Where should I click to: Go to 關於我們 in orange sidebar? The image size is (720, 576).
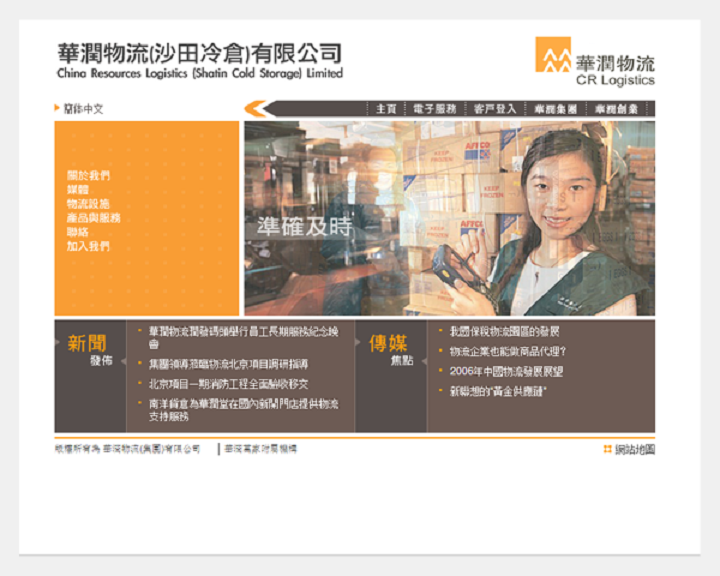pyautogui.click(x=88, y=175)
